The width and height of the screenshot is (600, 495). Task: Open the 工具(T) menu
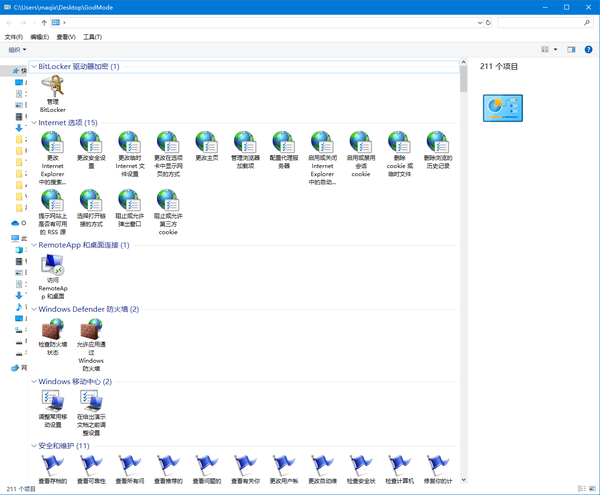click(93, 37)
